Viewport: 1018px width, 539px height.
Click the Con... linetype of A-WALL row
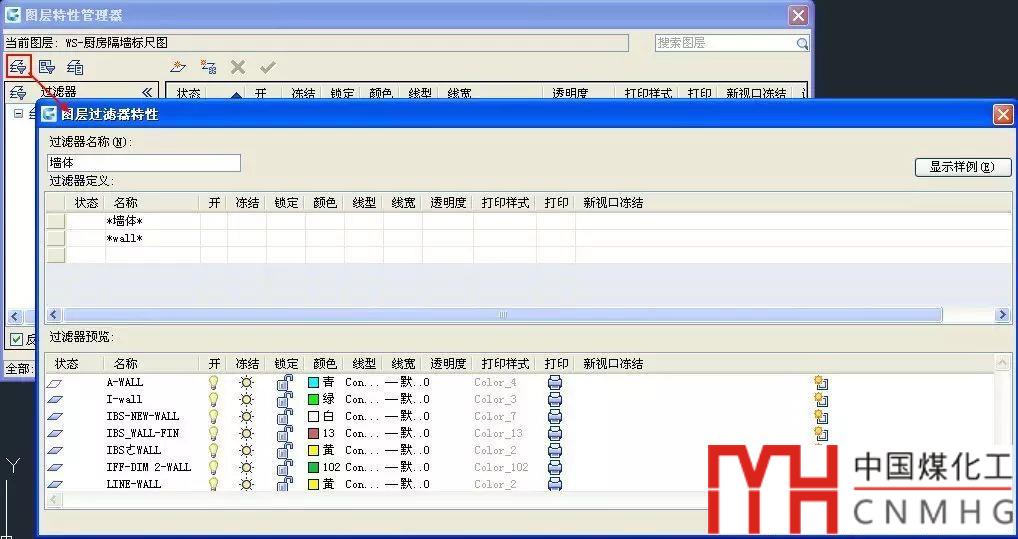tap(362, 382)
